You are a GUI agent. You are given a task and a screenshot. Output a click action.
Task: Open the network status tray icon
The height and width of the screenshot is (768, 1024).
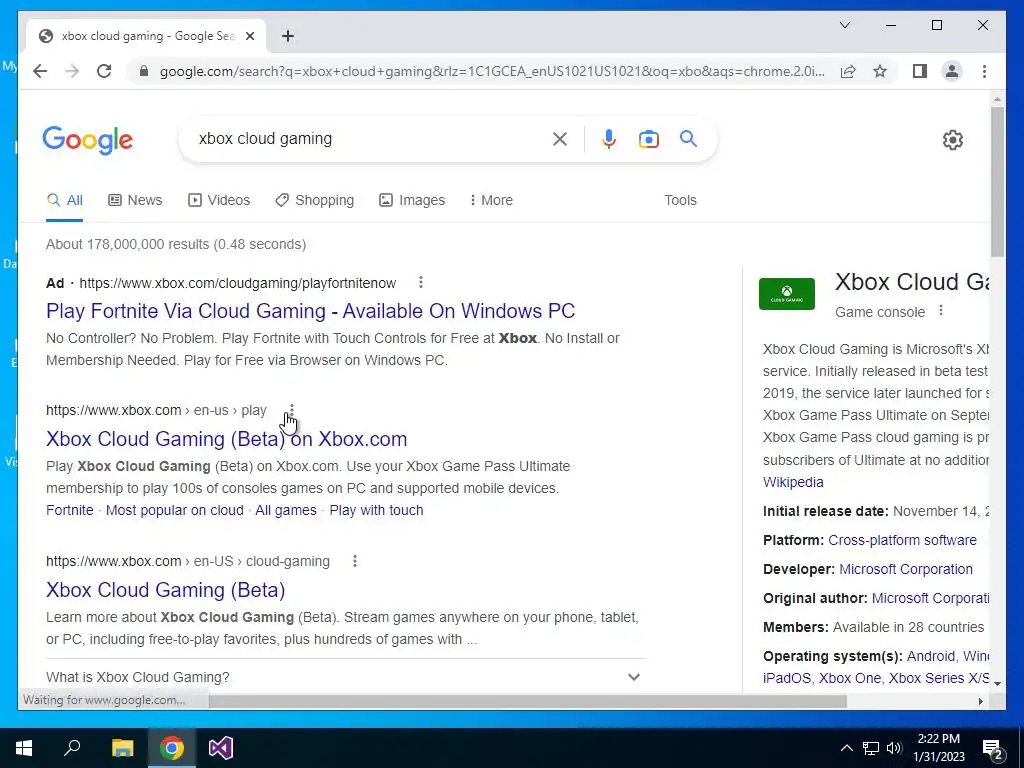[x=871, y=748]
